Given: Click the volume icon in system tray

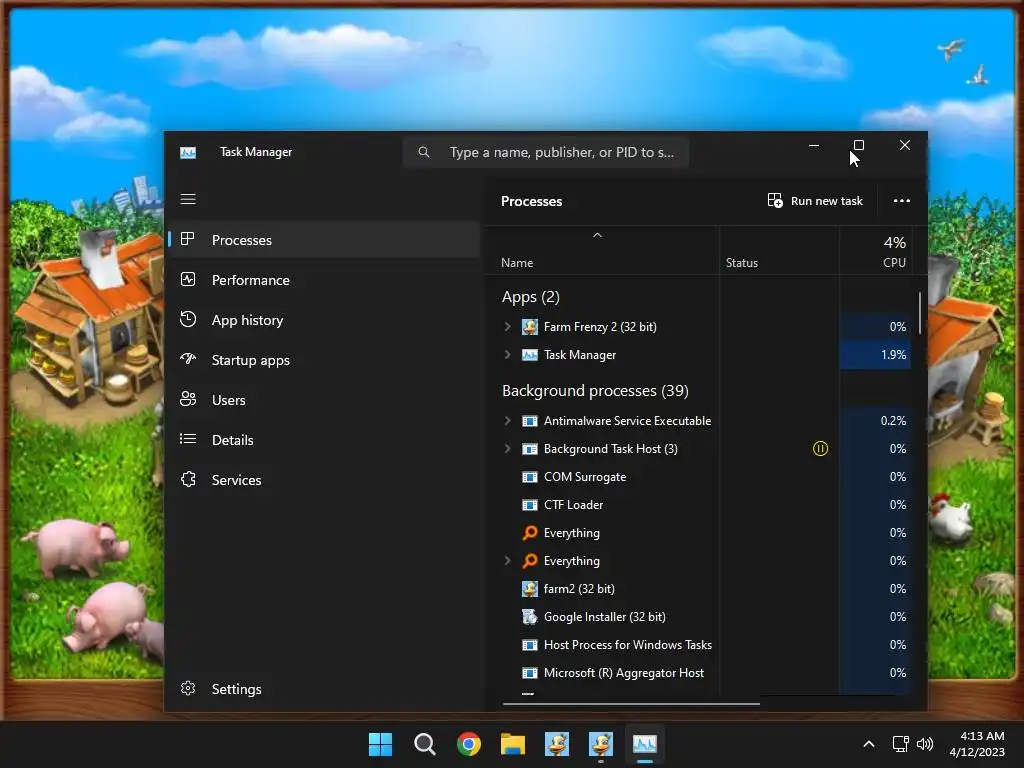Looking at the screenshot, I should (925, 744).
